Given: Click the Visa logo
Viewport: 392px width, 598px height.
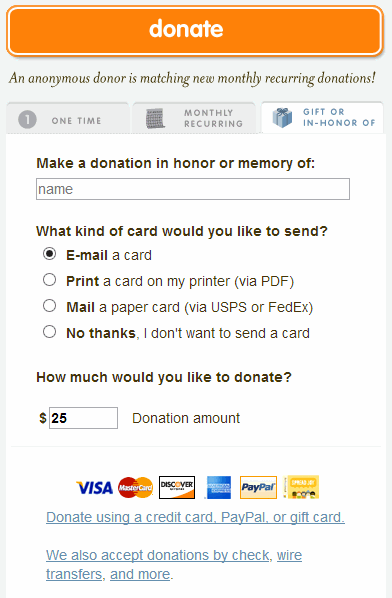Looking at the screenshot, I should tap(95, 488).
